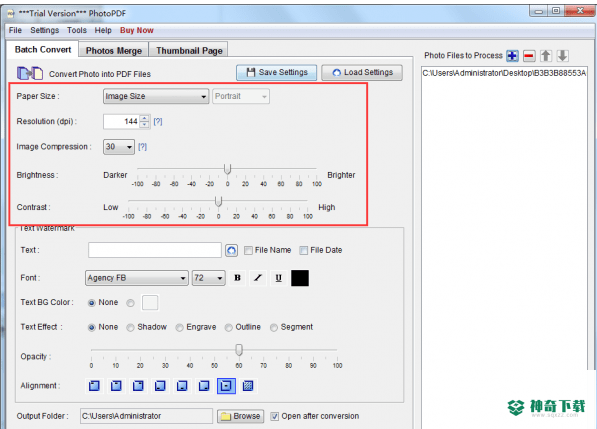Open Image Compression dropdown showing 30
The height and width of the screenshot is (429, 597).
pos(119,147)
